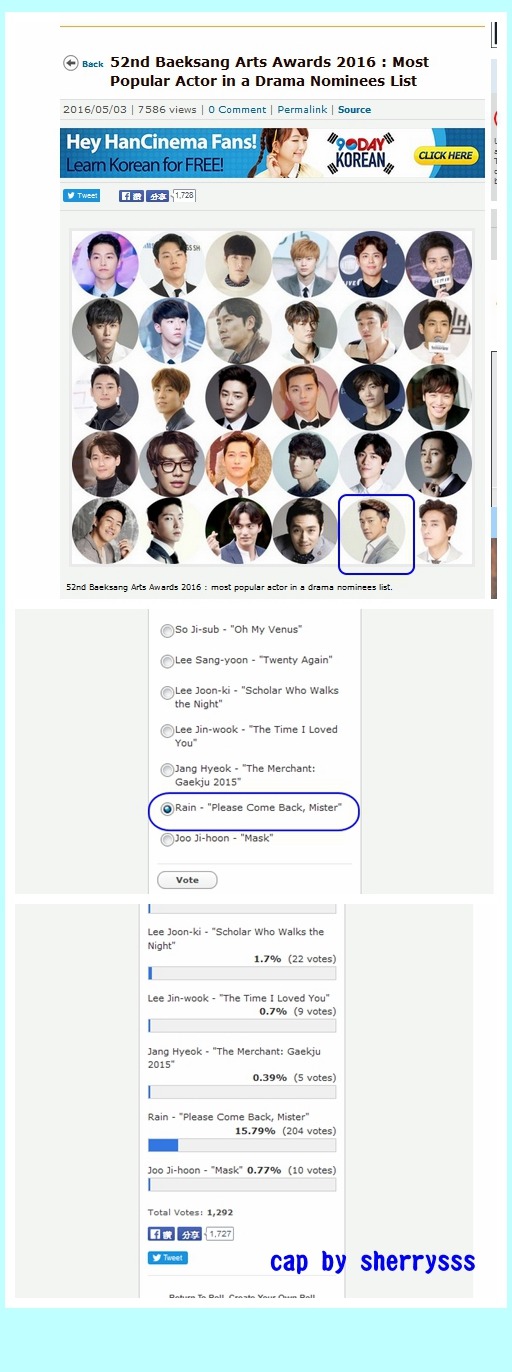Click the top Facebook like icon

[132, 197]
